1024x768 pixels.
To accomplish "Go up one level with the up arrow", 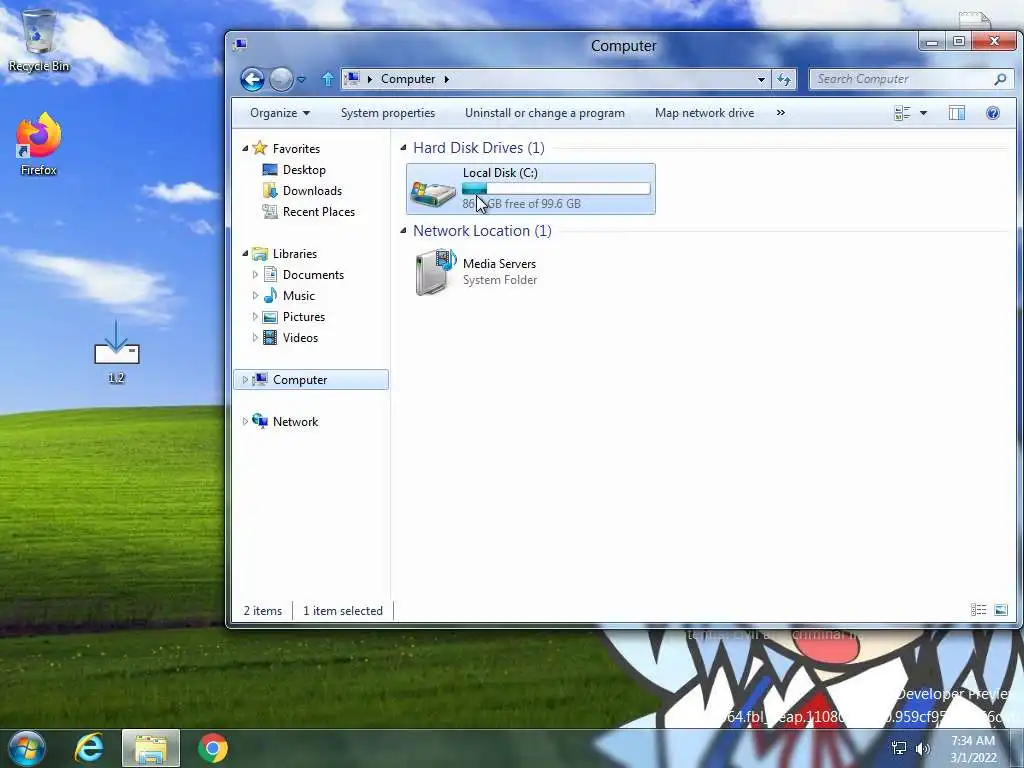I will tap(328, 79).
